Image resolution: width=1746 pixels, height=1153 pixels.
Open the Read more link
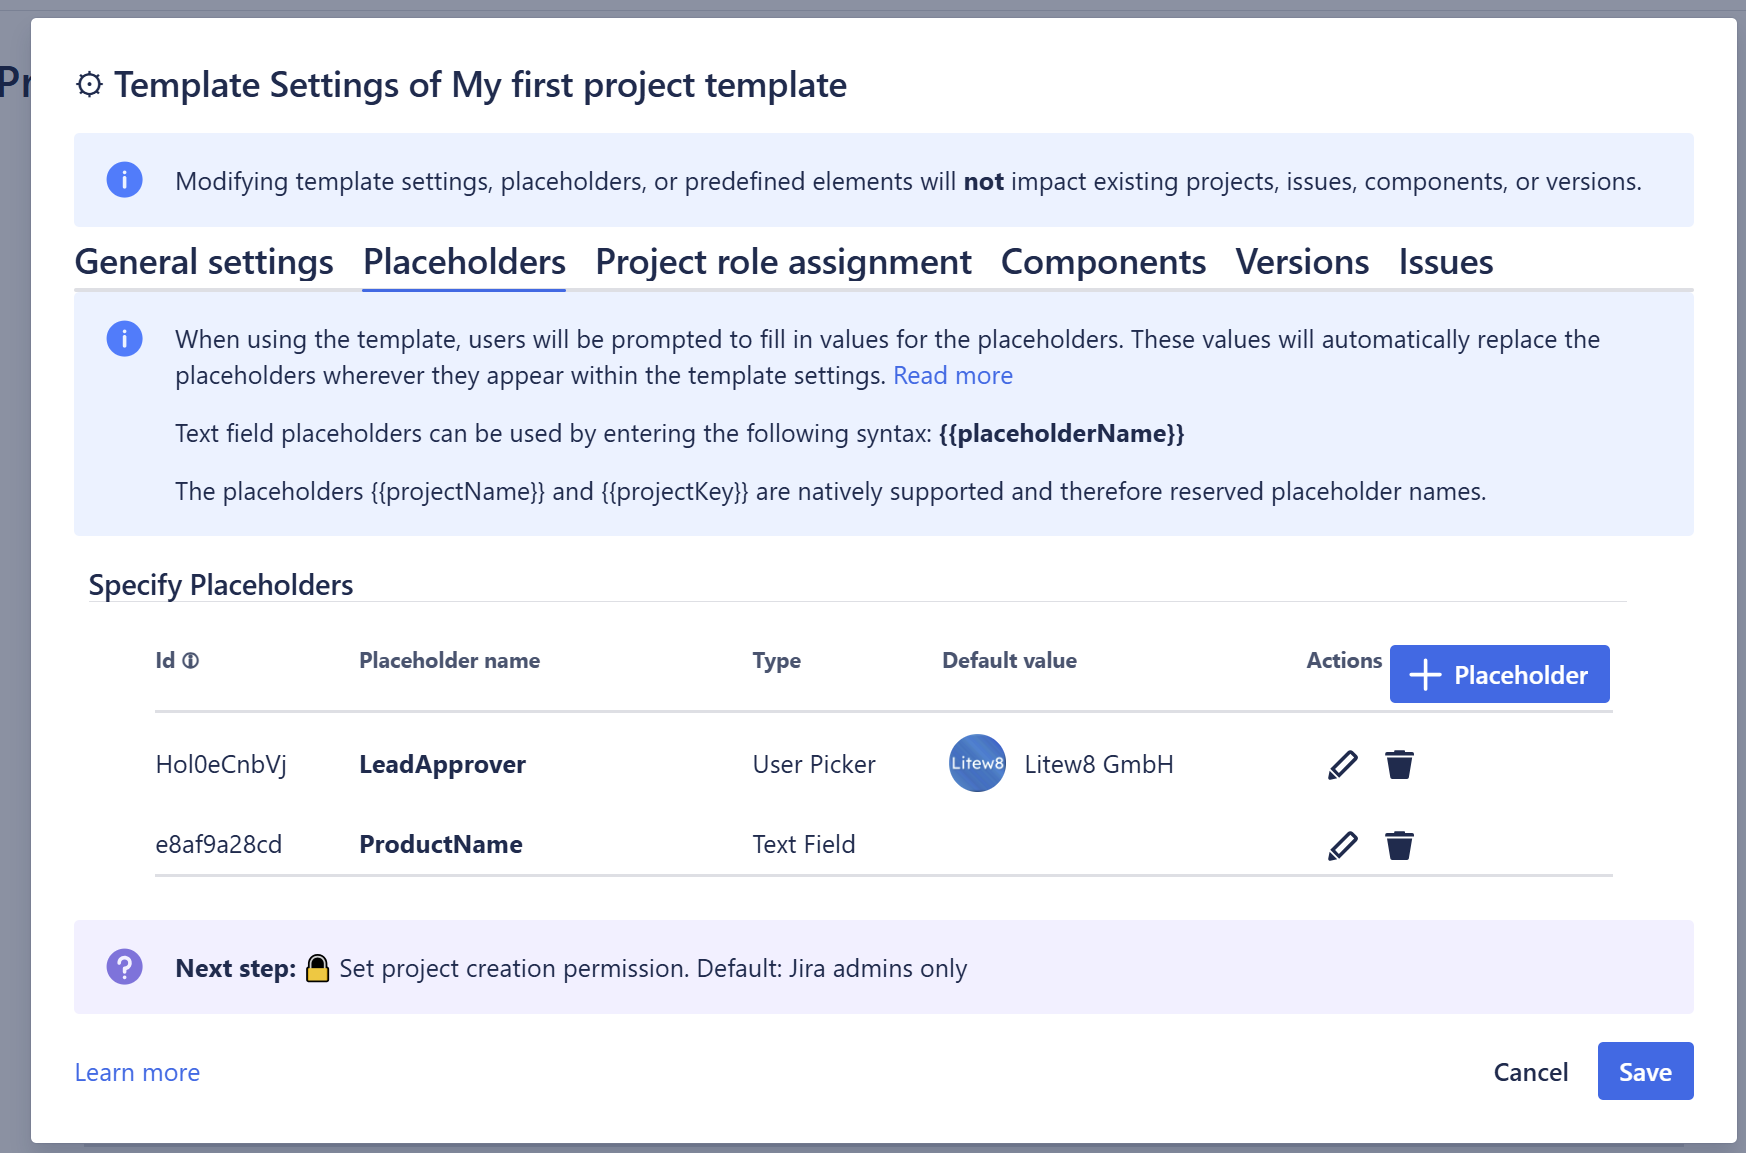point(952,375)
